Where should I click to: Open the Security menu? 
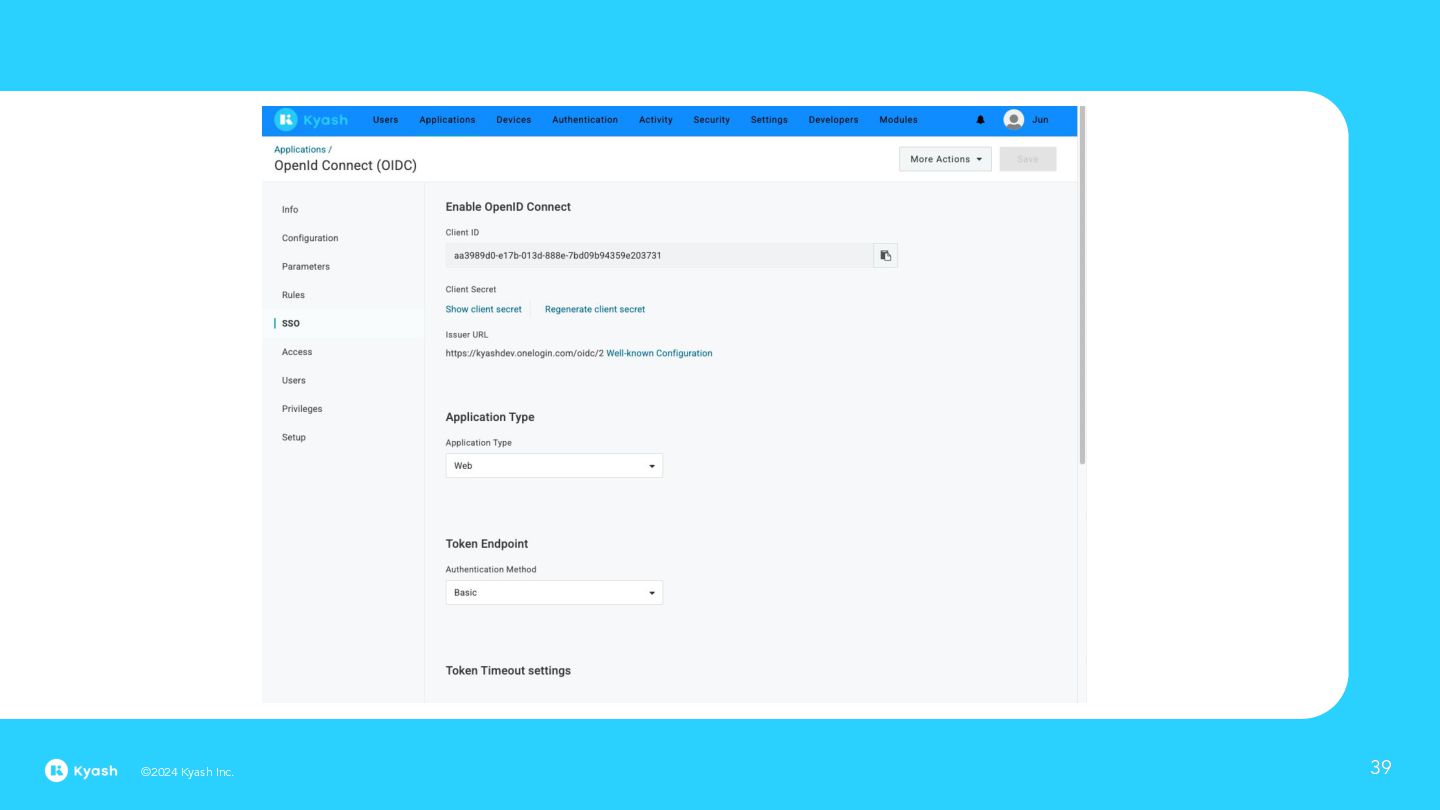coord(711,120)
